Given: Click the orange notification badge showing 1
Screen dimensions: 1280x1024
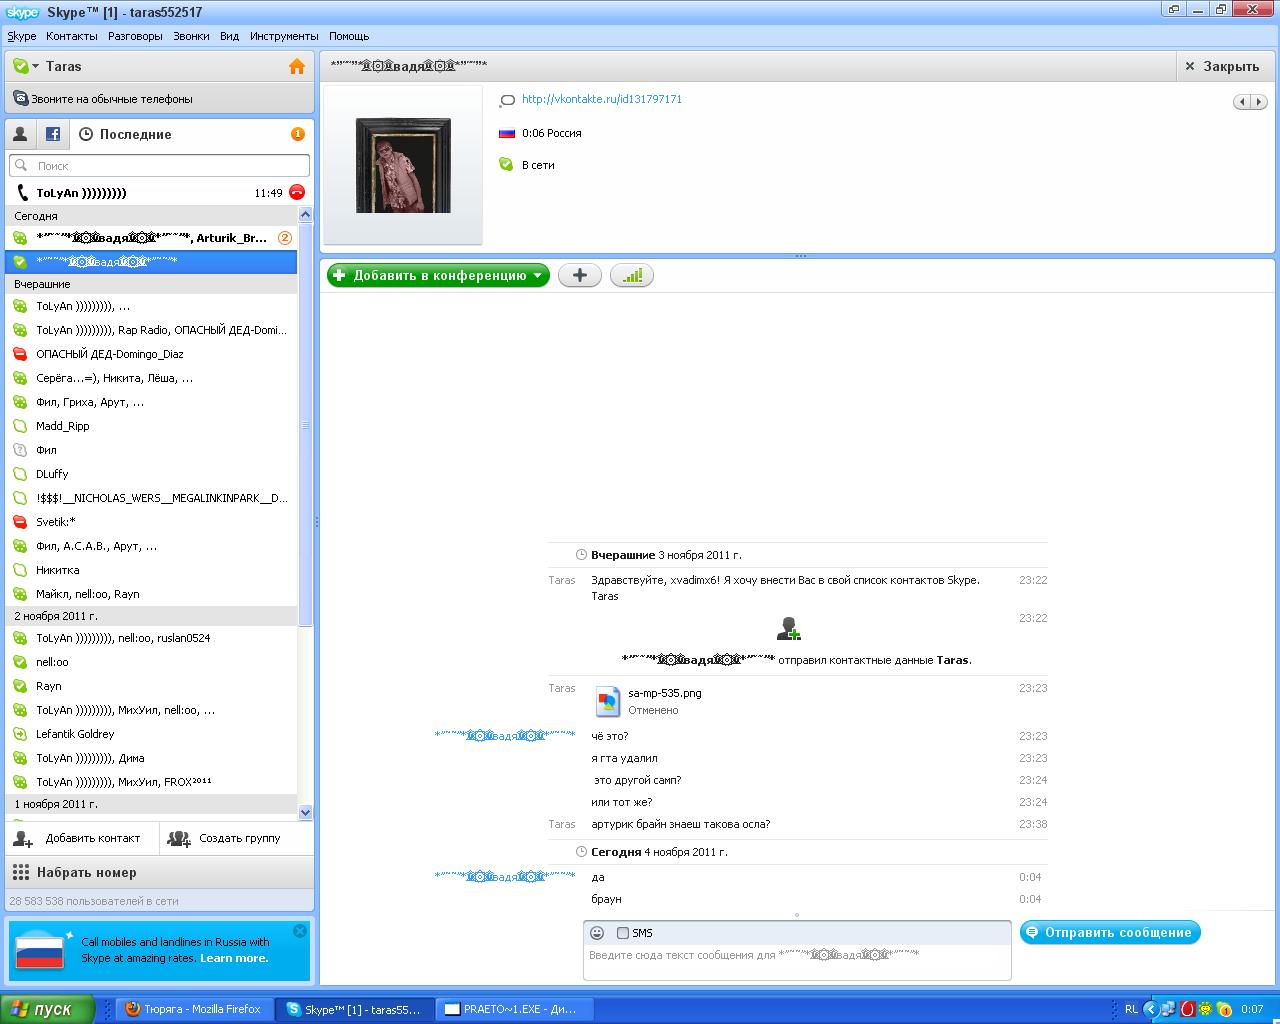Looking at the screenshot, I should (297, 134).
